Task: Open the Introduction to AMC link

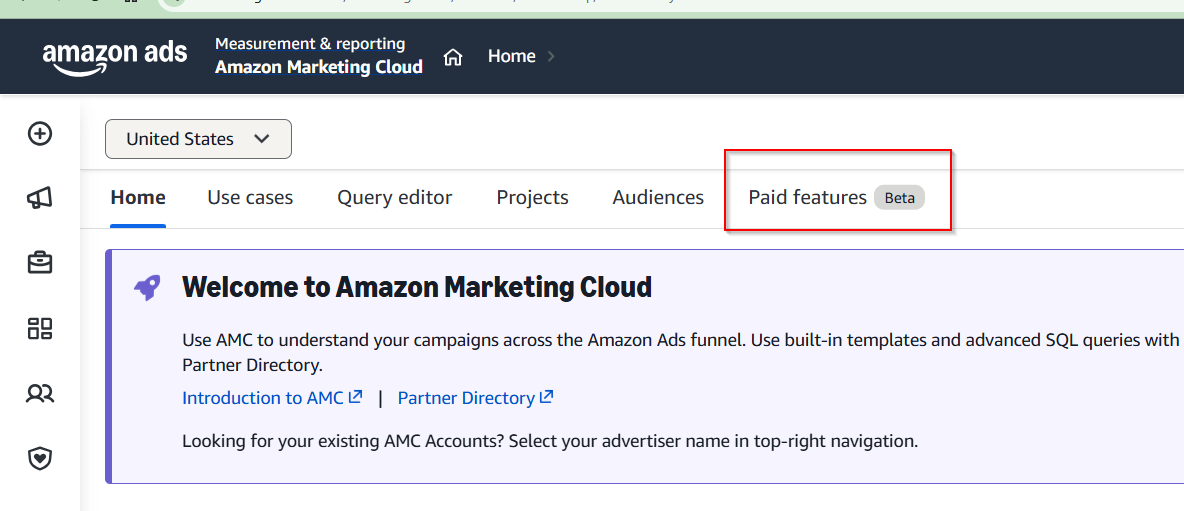Action: (273, 398)
